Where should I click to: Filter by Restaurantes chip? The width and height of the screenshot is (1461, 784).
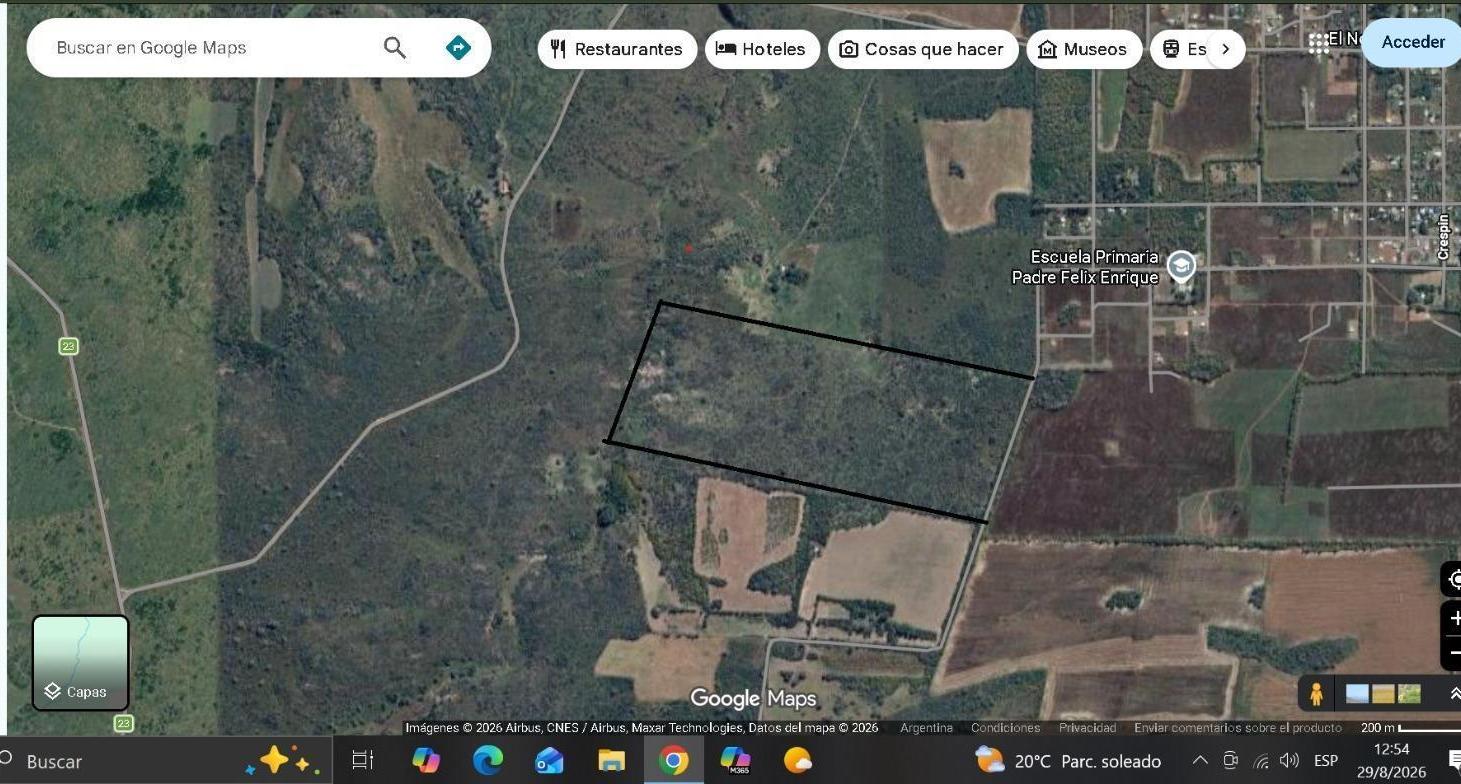617,49
